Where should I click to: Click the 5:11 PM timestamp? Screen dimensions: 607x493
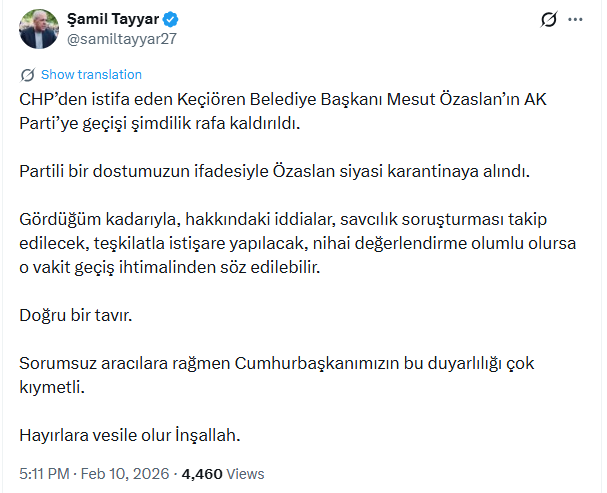45,473
